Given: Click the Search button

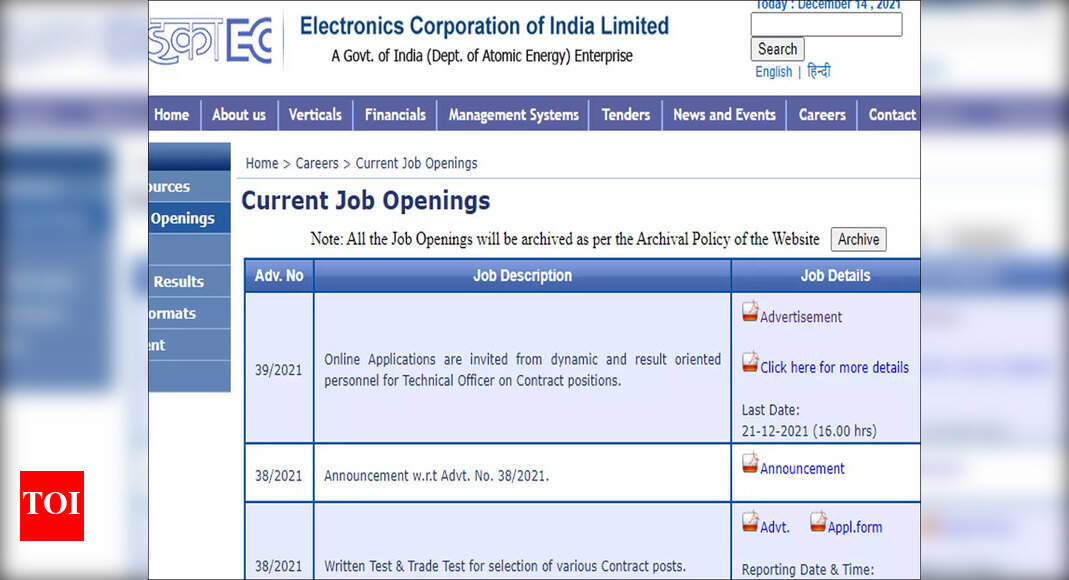Looking at the screenshot, I should [777, 49].
